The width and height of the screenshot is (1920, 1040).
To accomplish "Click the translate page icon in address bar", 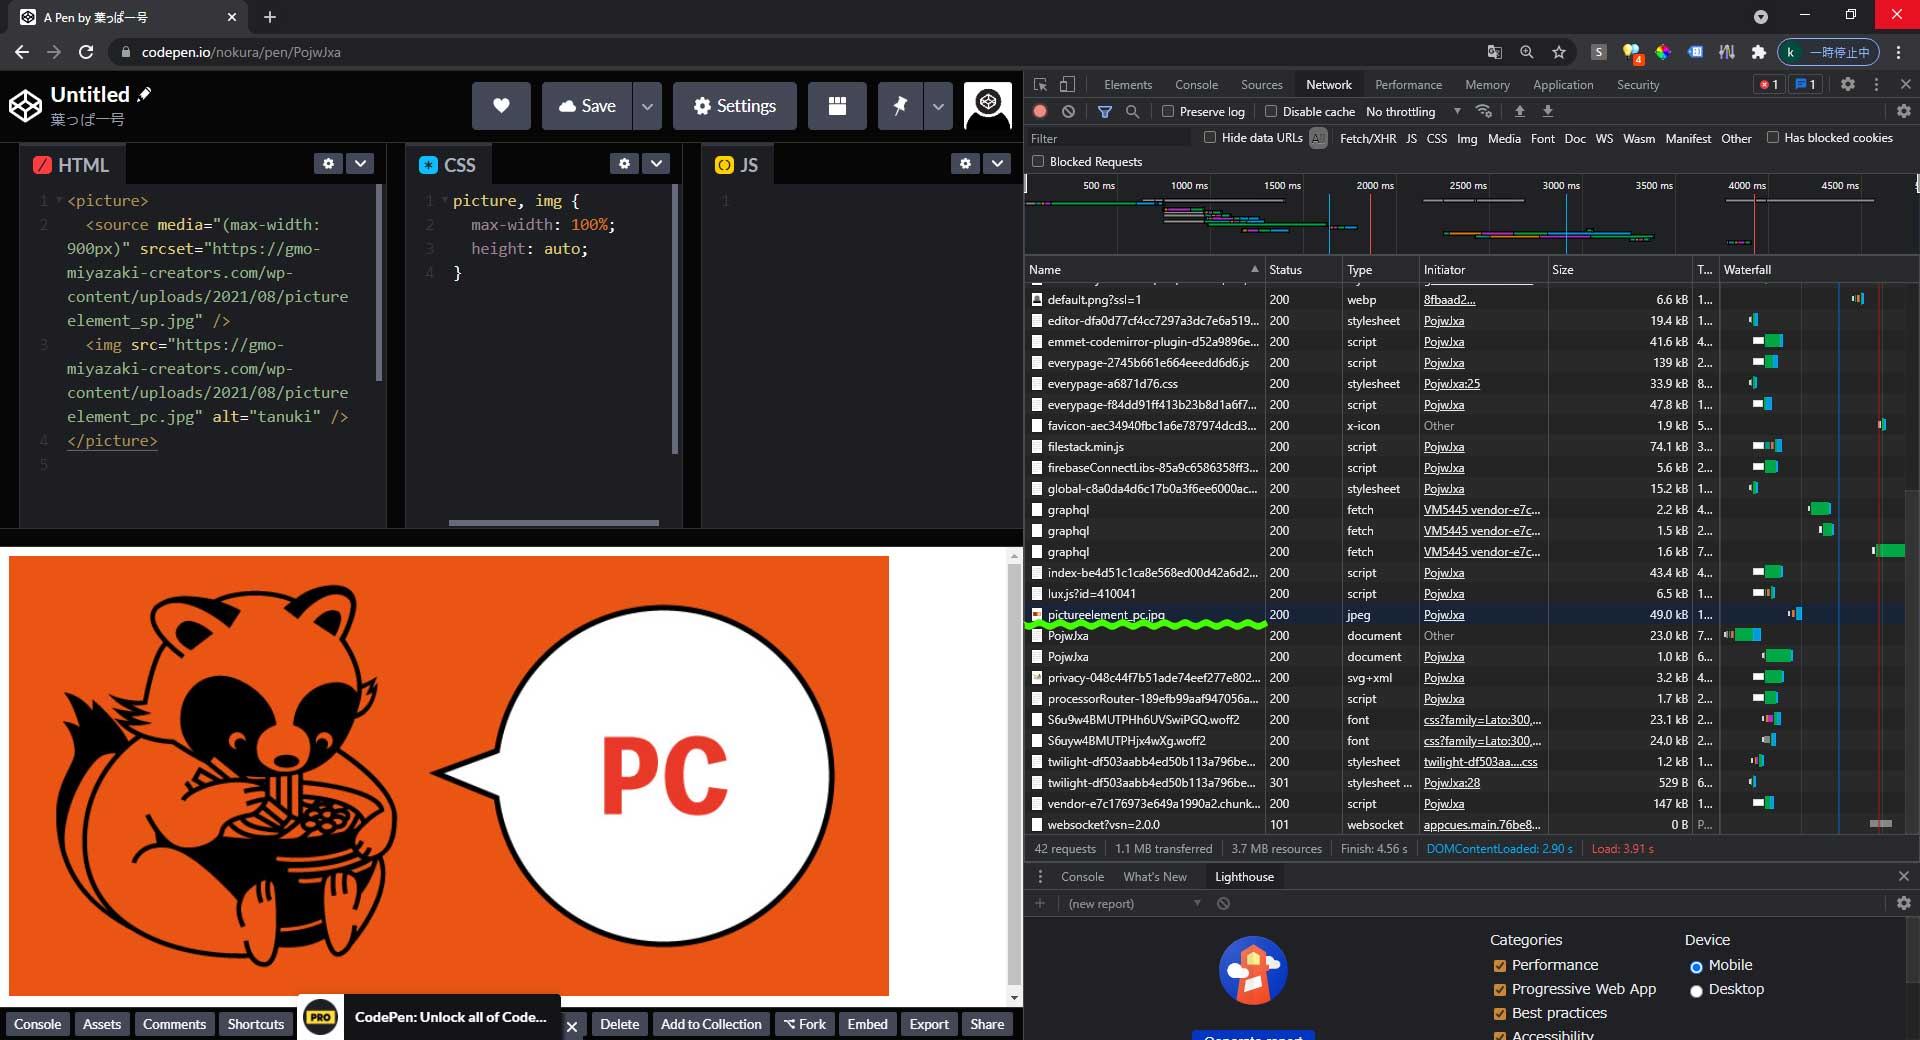I will 1495,52.
